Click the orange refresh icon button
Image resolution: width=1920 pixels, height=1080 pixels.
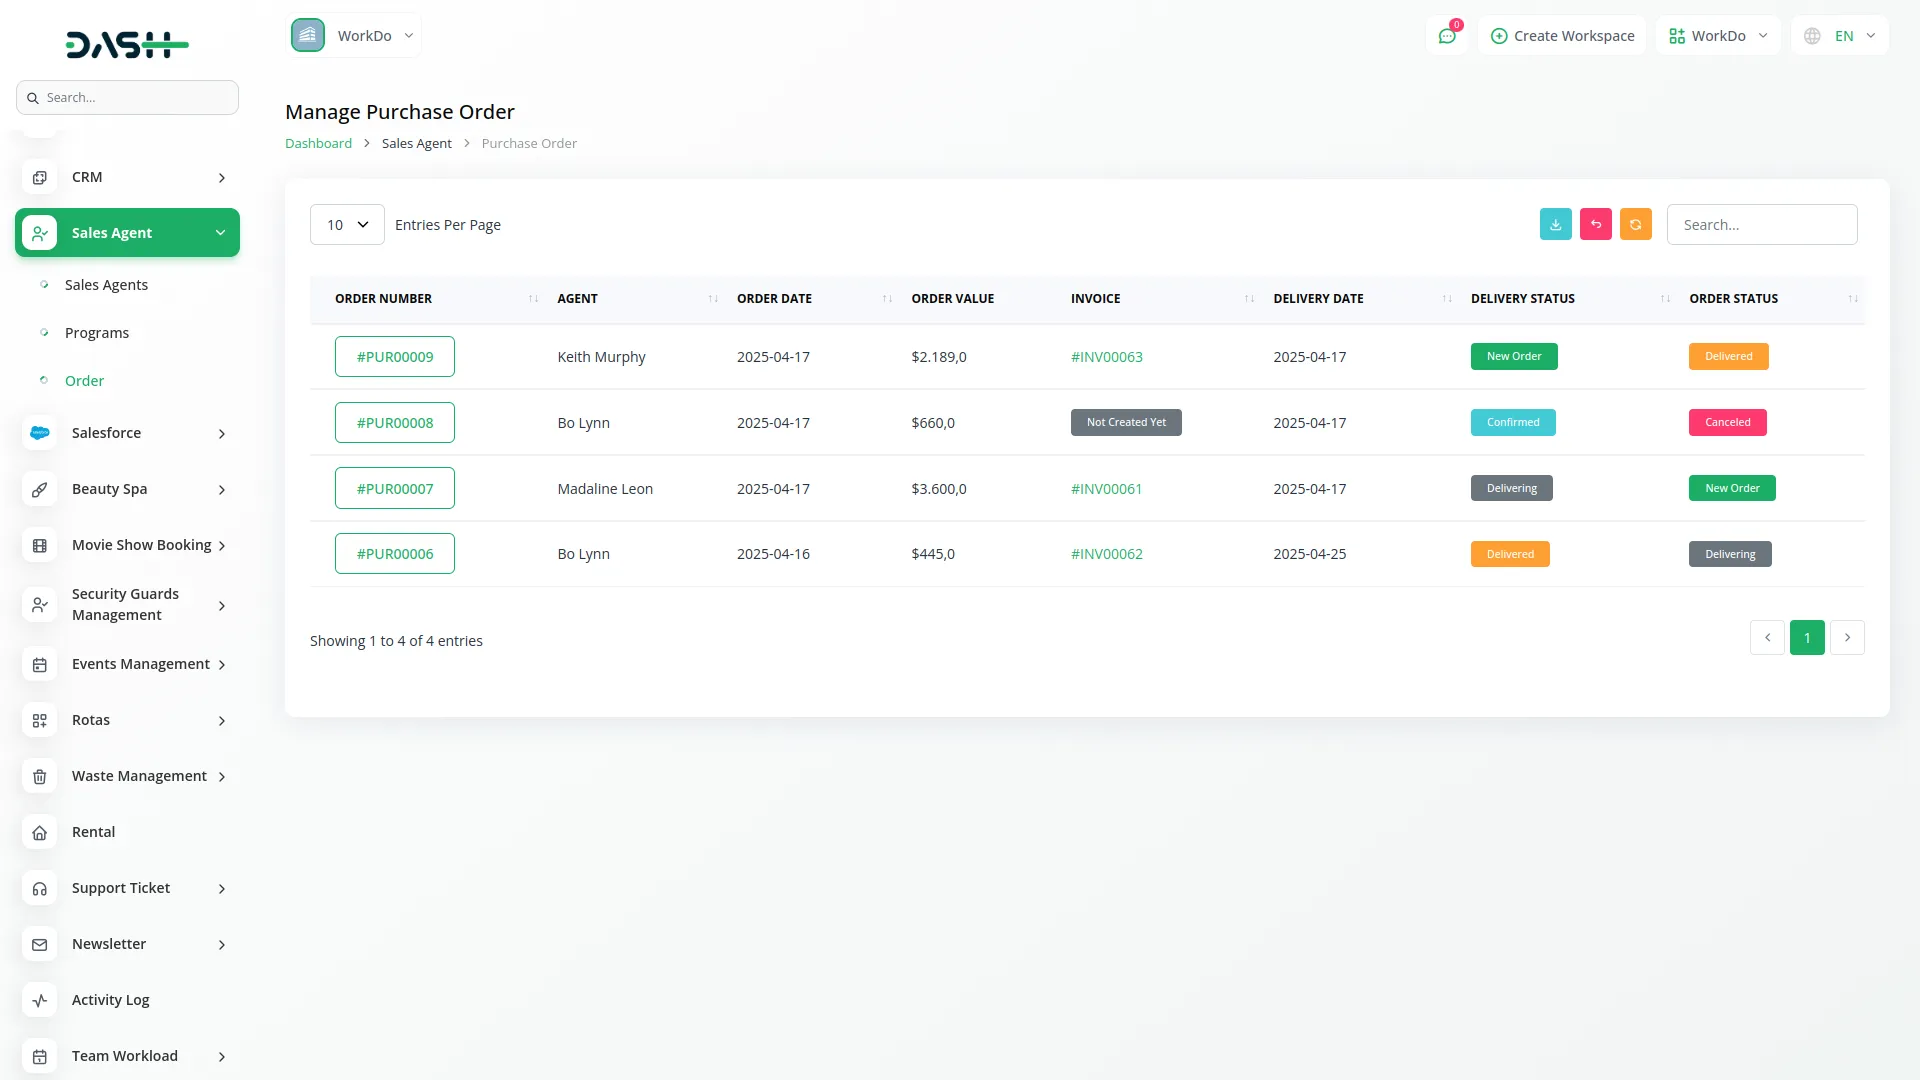[1636, 225]
